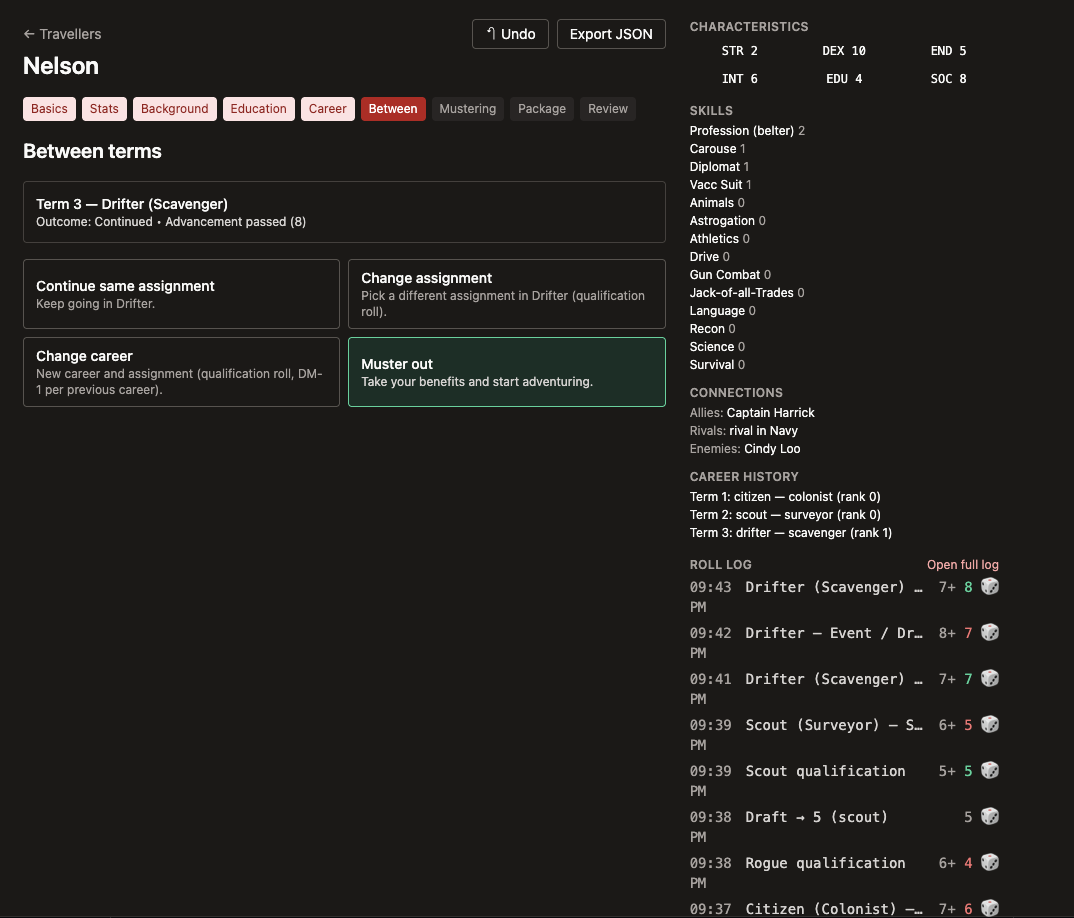Click the EDU 4 characteristic
This screenshot has width=1074, height=918.
coord(844,79)
